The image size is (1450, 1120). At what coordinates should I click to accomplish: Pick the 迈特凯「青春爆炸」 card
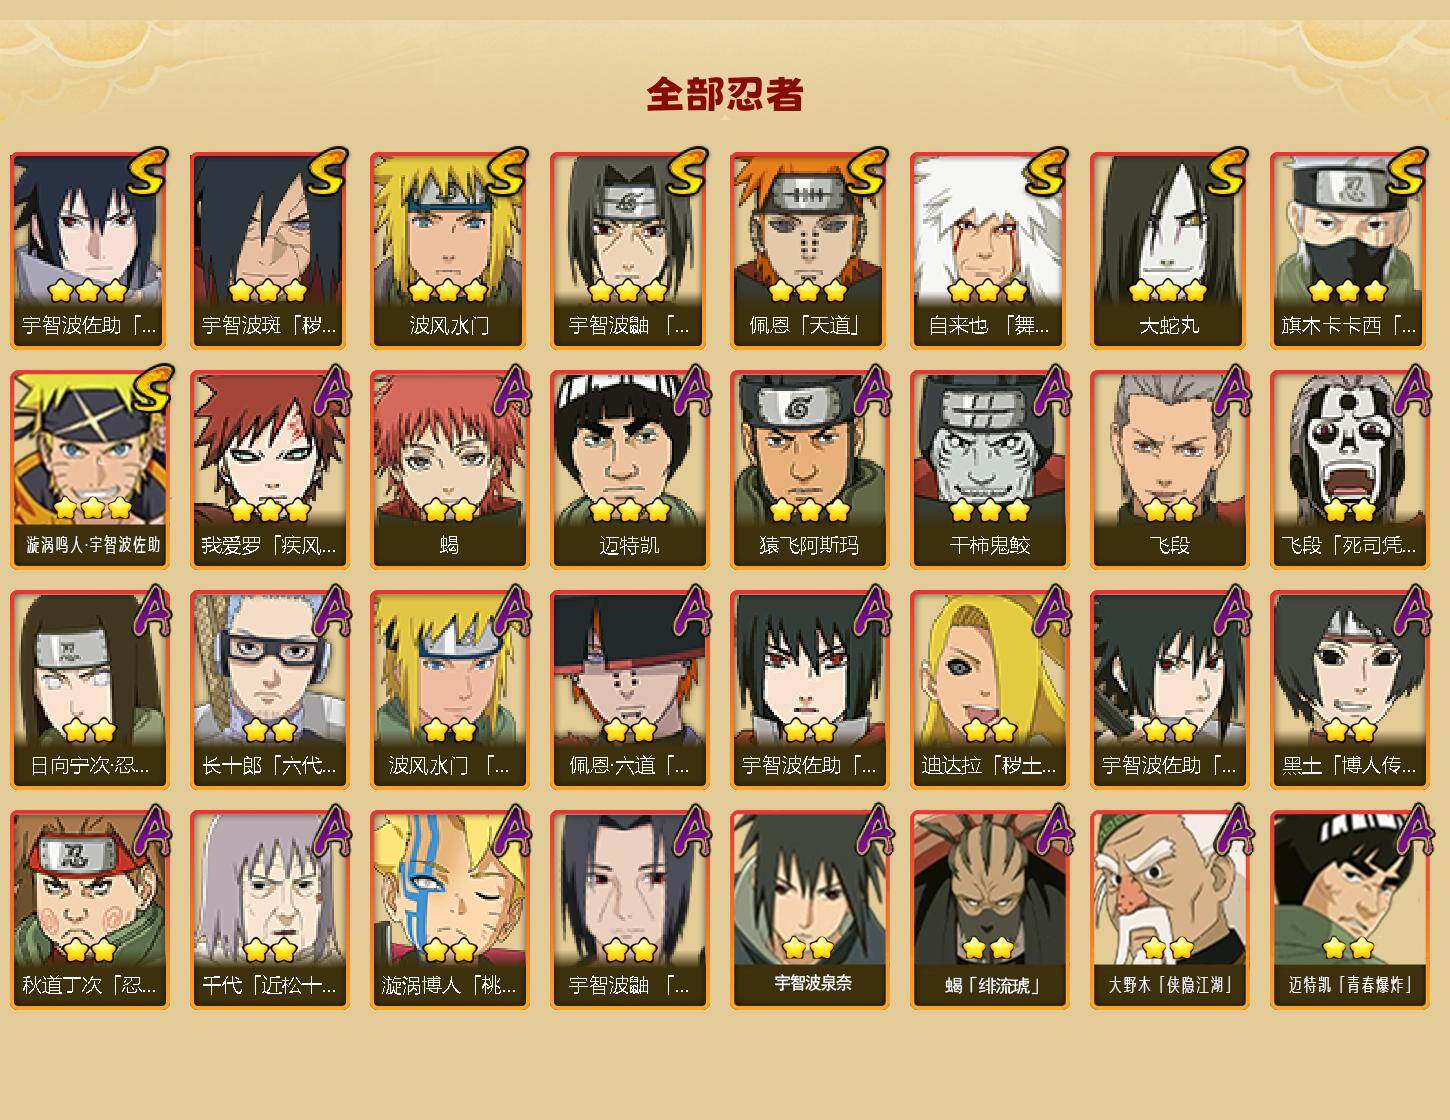pos(1349,910)
